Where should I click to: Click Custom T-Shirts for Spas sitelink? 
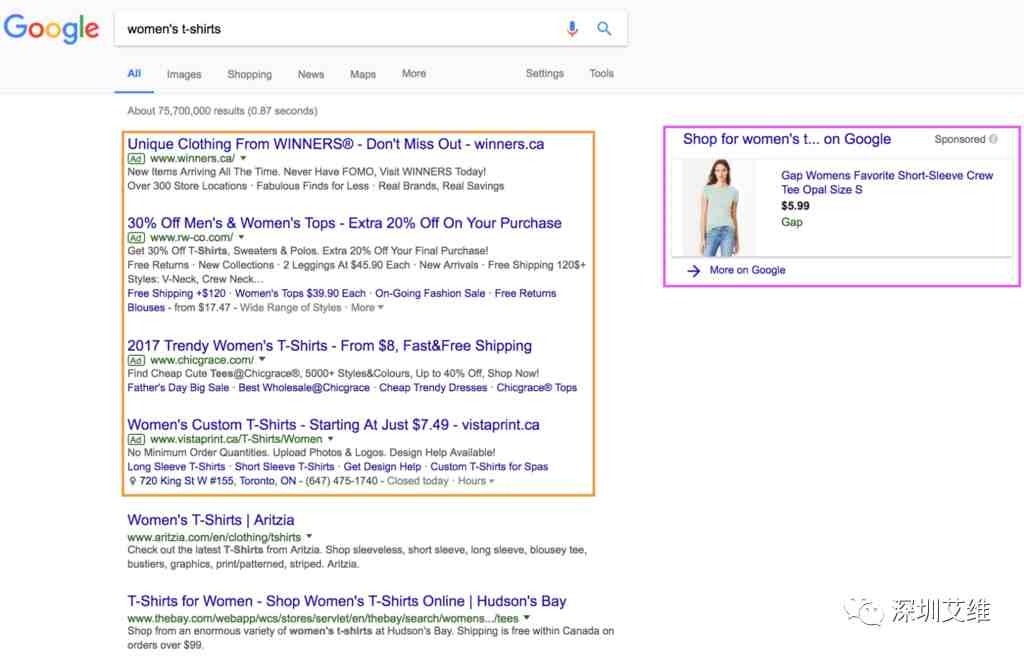point(489,467)
